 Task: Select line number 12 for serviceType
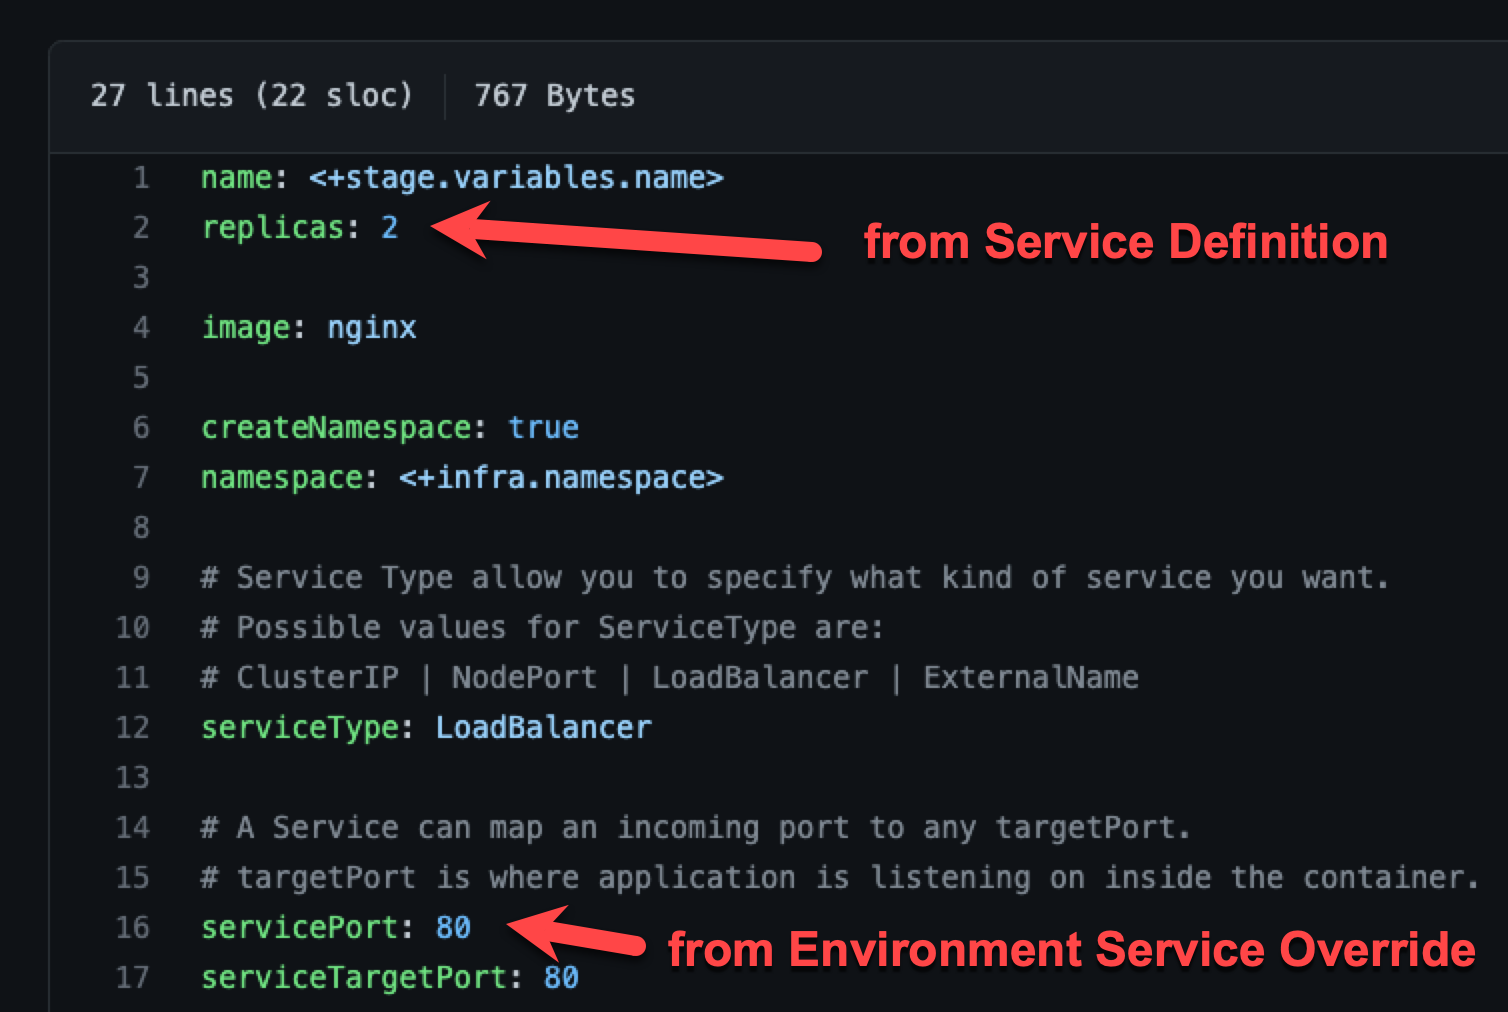pos(133,728)
